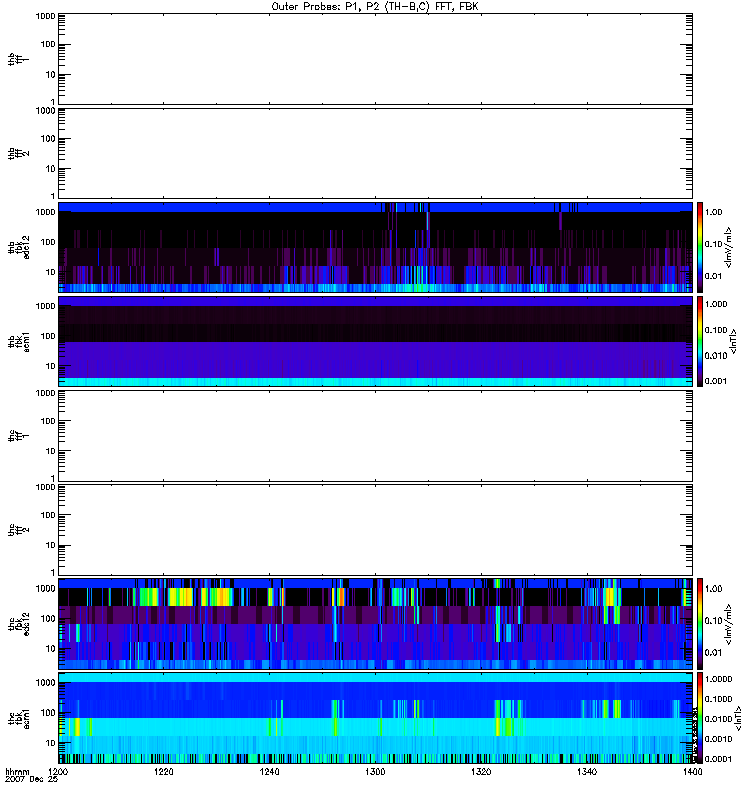Click the "<|nT|>" unit beside thb scm1 color bar
This screenshot has height=800, width=750.
[x=734, y=341]
